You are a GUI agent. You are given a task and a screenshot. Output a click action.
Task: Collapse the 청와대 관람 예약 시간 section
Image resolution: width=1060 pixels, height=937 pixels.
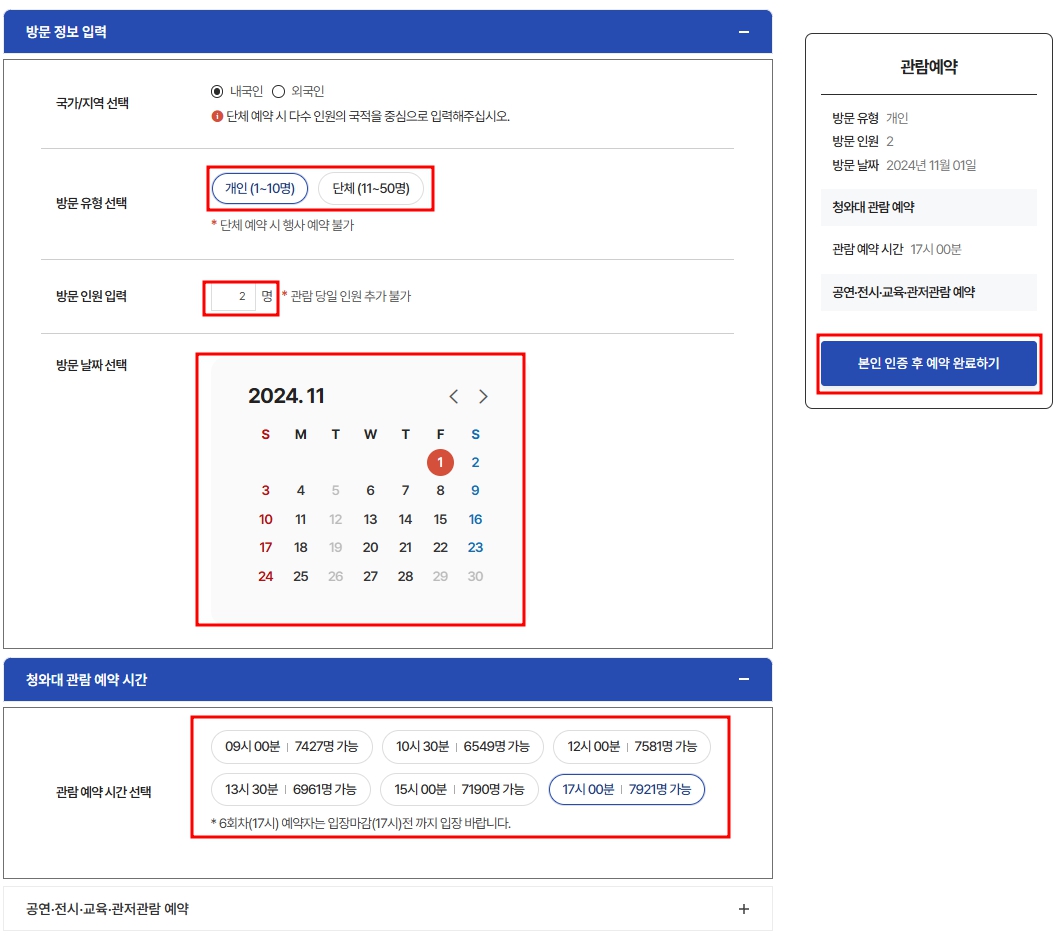tap(744, 679)
